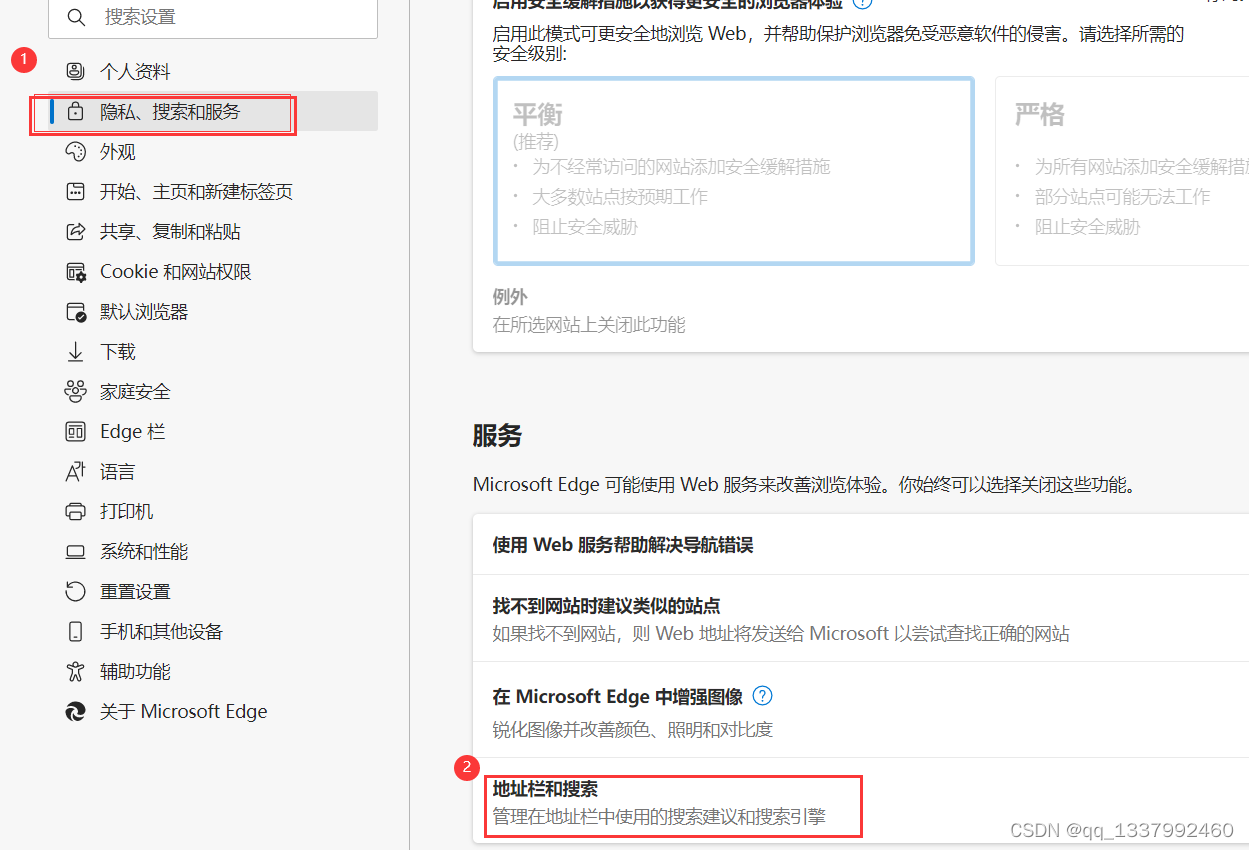Click the 共享、复制和粘贴 share icon

(x=75, y=231)
